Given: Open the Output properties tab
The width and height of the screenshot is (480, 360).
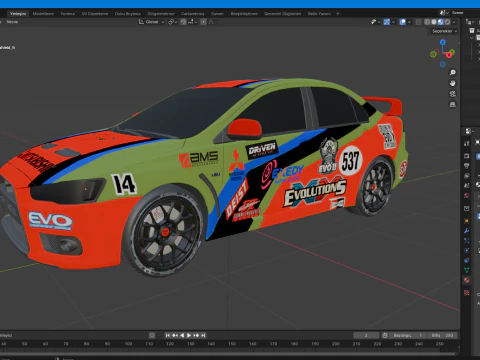Looking at the screenshot, I should coord(467,166).
